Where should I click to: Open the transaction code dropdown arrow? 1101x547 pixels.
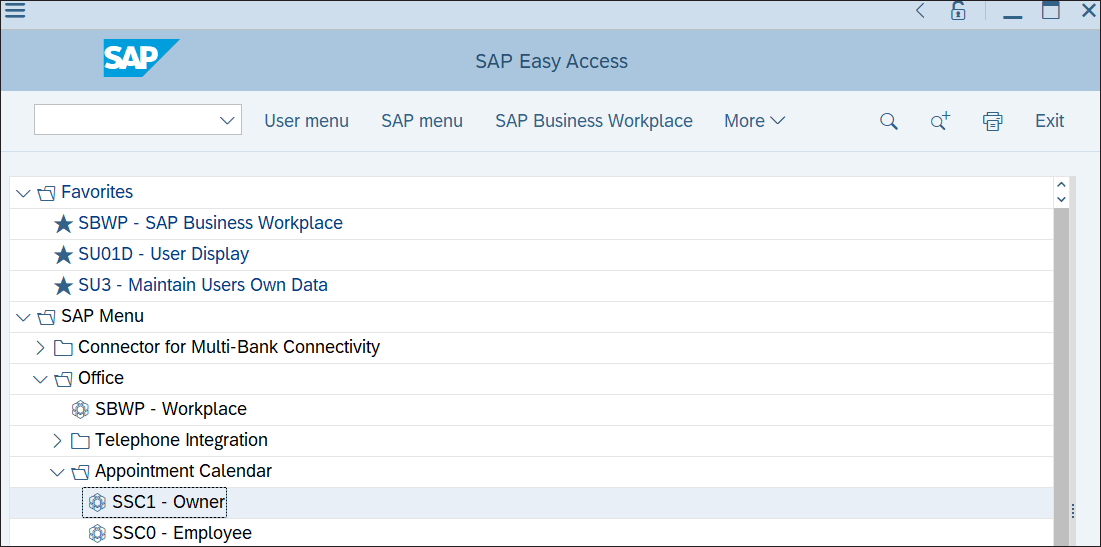pyautogui.click(x=227, y=120)
